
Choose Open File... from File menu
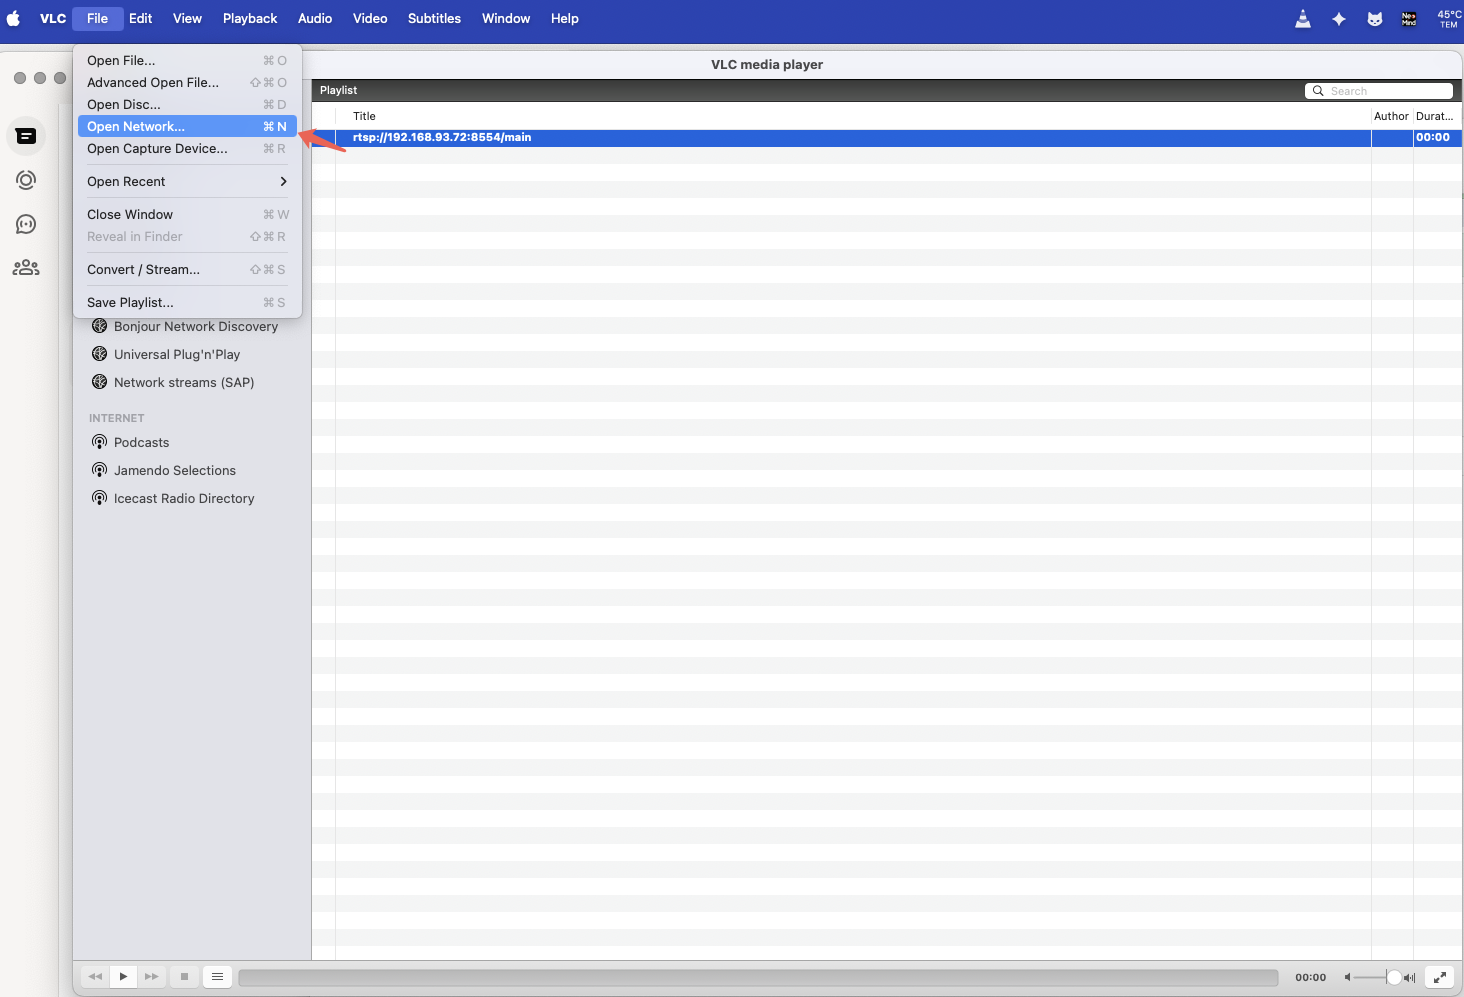tap(187, 60)
